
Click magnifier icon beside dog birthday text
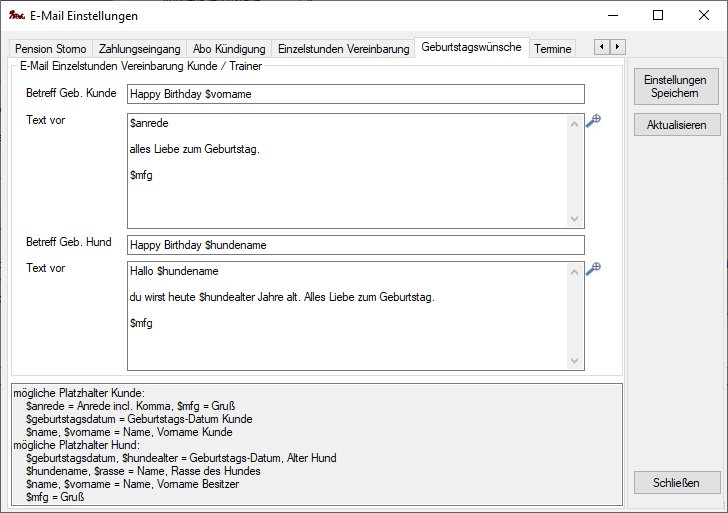tap(593, 268)
